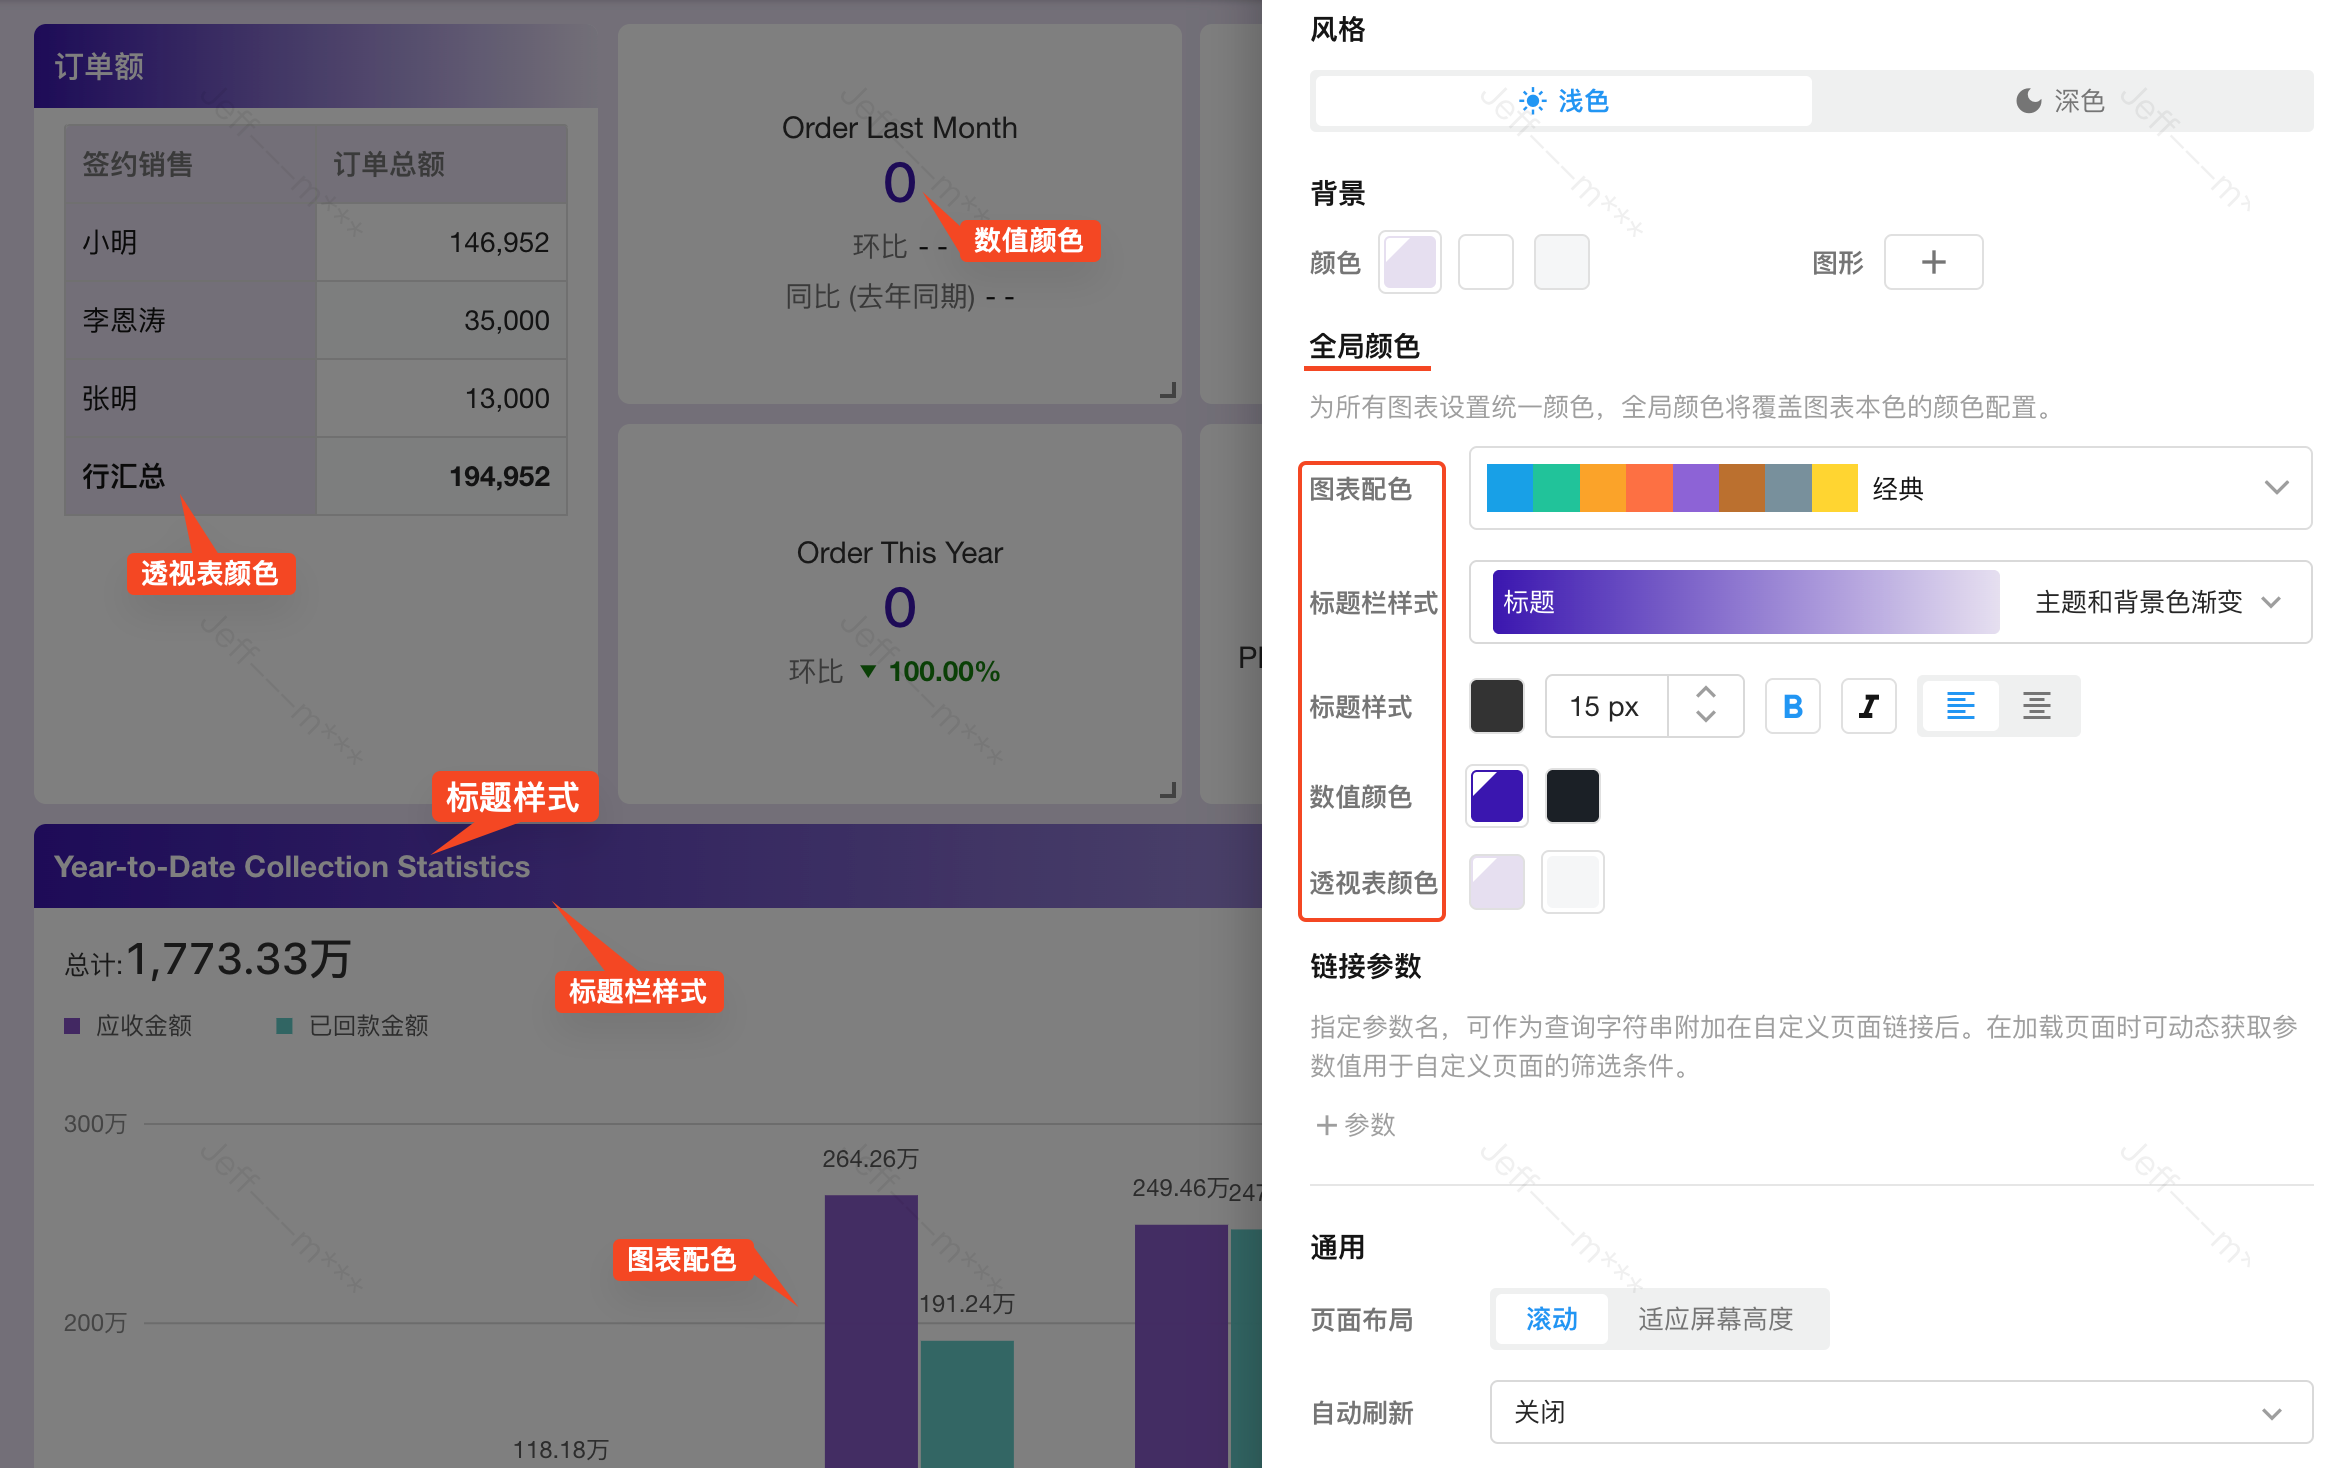Choose 适应屏幕高度 page layout
The image size is (2344, 1468).
click(x=1715, y=1319)
